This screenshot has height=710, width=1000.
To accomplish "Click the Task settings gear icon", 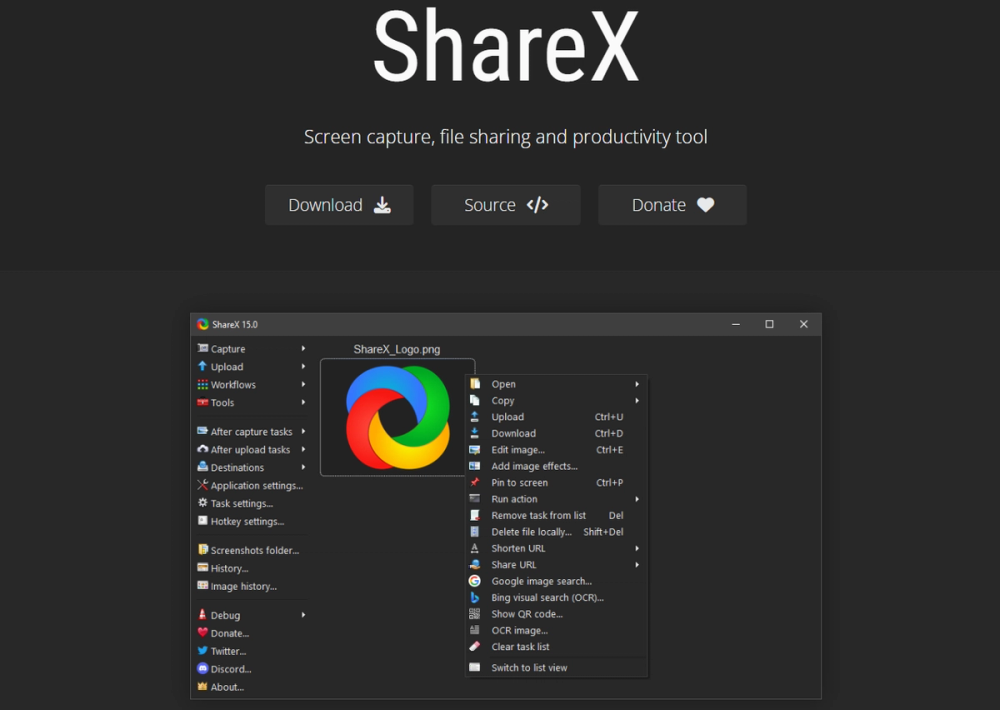I will (203, 503).
